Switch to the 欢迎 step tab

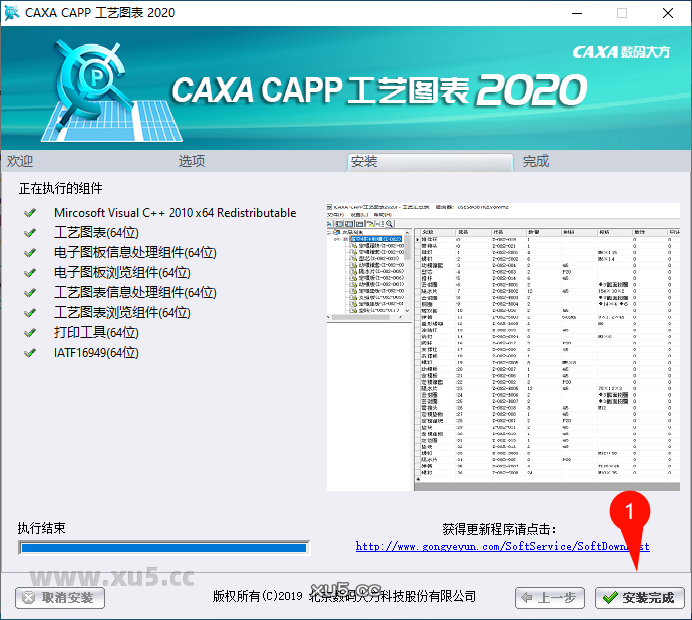[x=21, y=161]
